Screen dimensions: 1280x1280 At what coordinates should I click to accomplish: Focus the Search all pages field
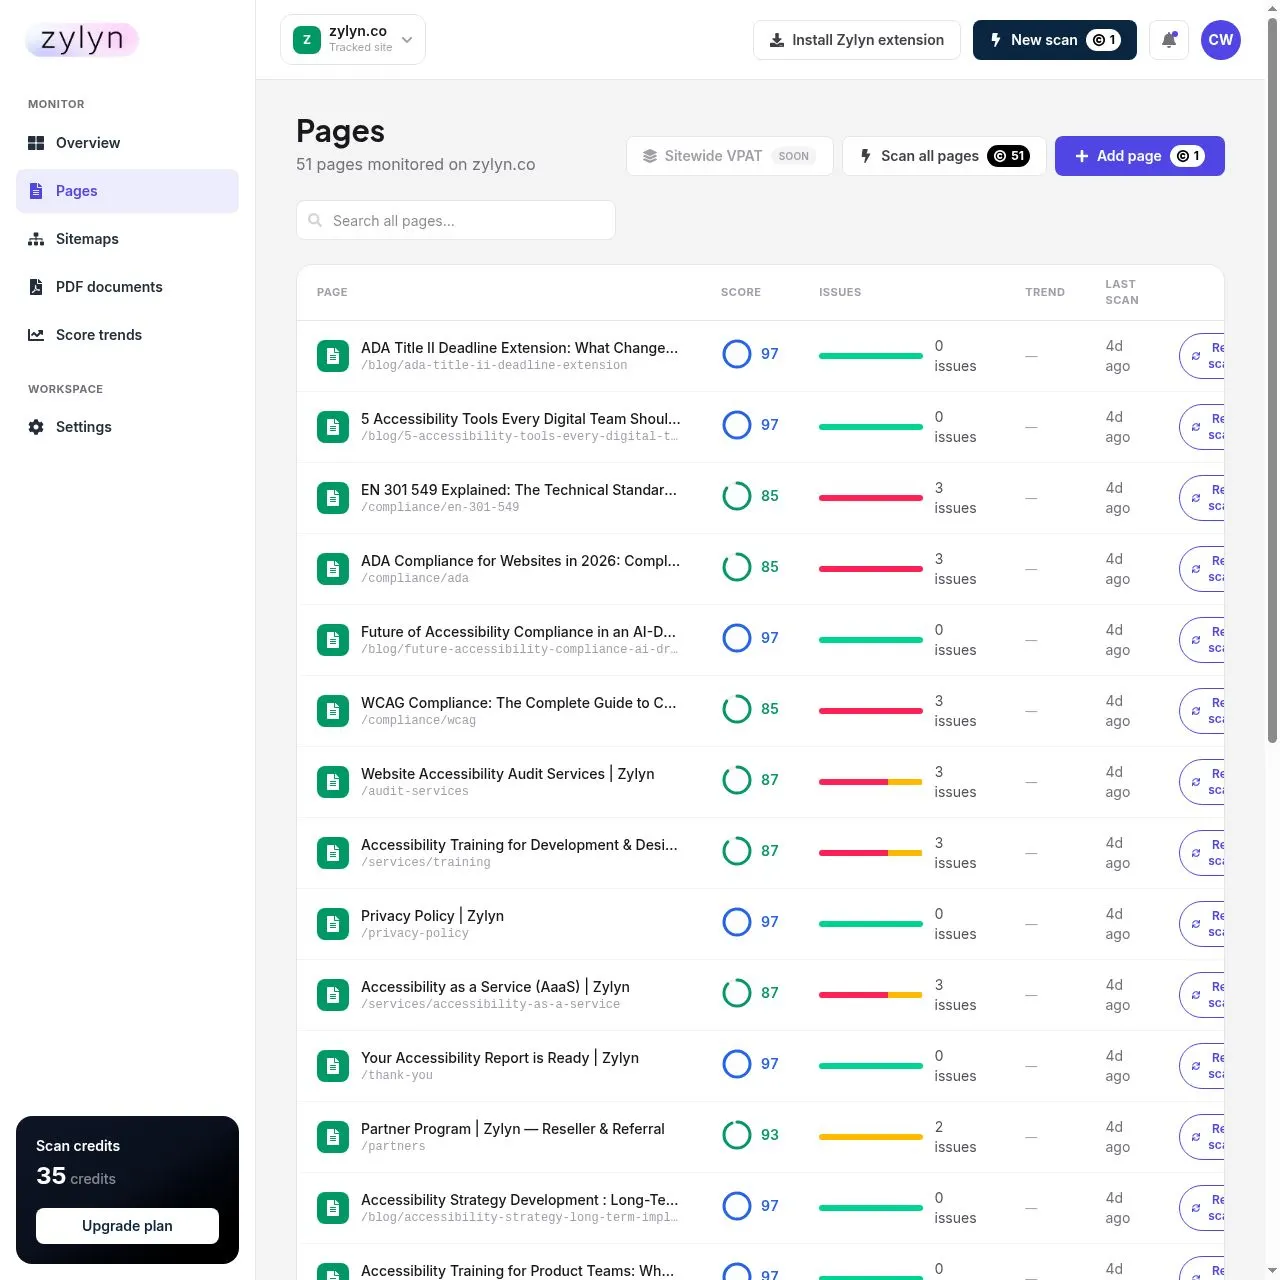[456, 220]
